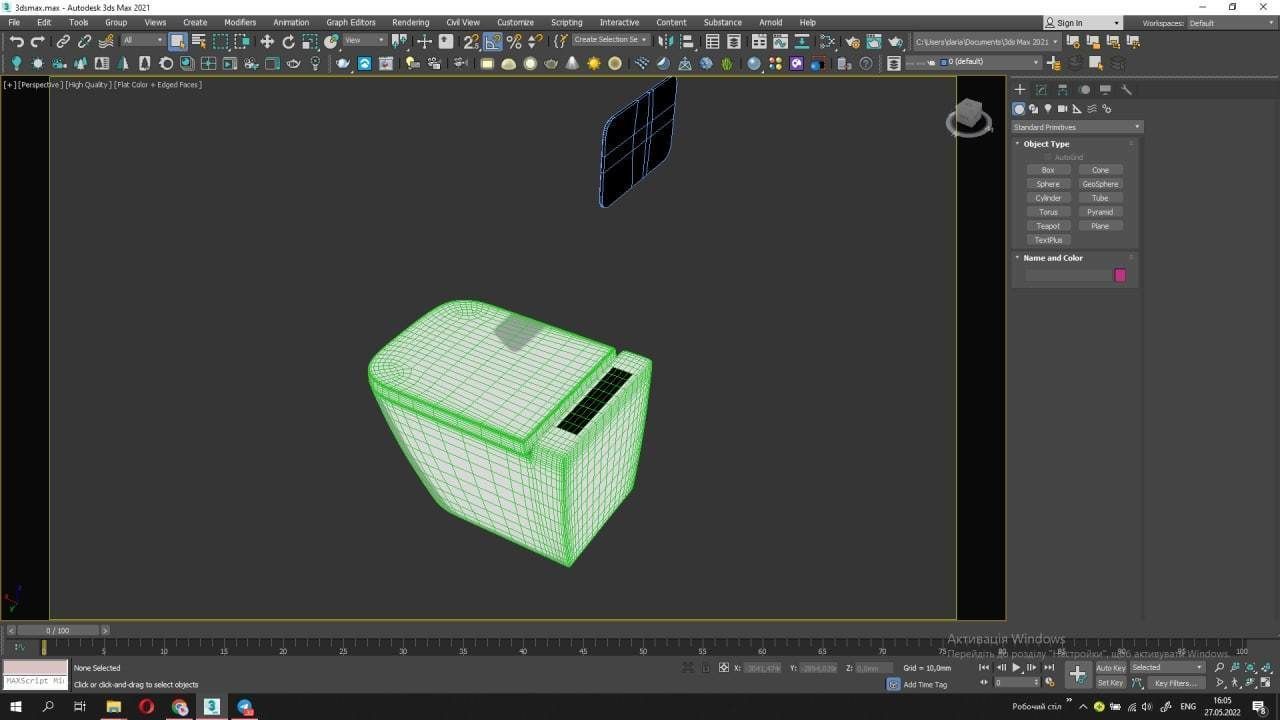Screen dimensions: 1280x720
Task: Toggle the Angle Snap icon
Action: [x=493, y=41]
